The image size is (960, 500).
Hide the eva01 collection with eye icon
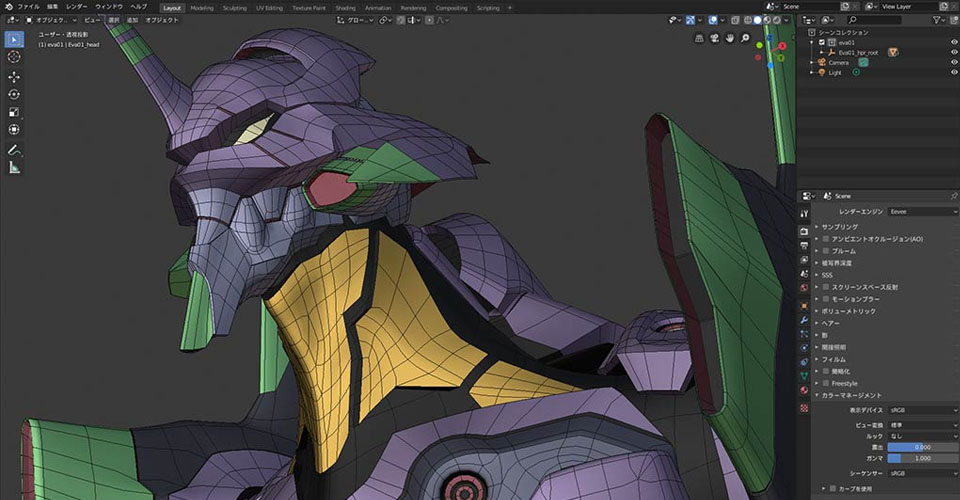[954, 42]
